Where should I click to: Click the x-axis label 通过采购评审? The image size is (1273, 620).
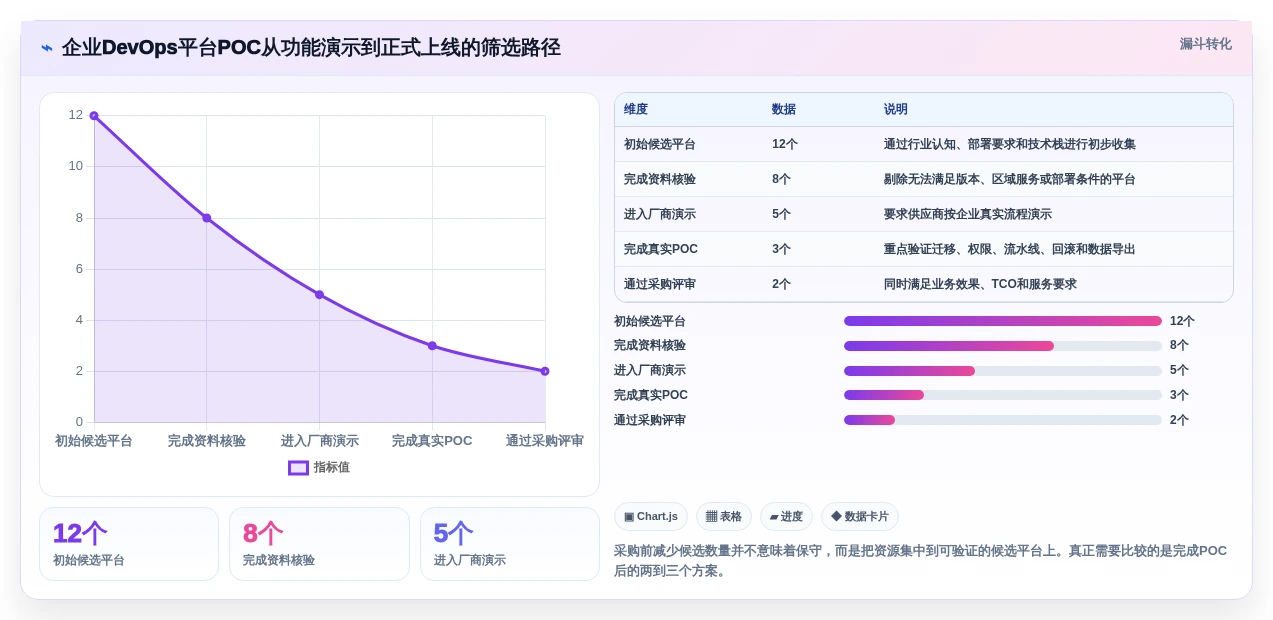point(545,441)
